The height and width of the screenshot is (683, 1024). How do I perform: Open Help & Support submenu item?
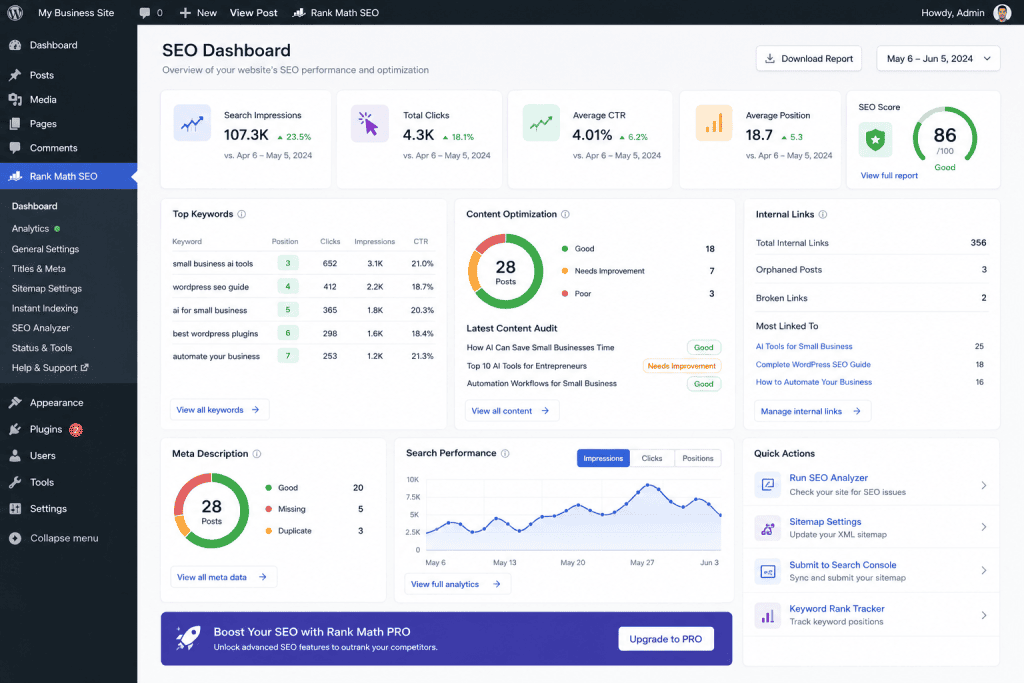tap(50, 368)
